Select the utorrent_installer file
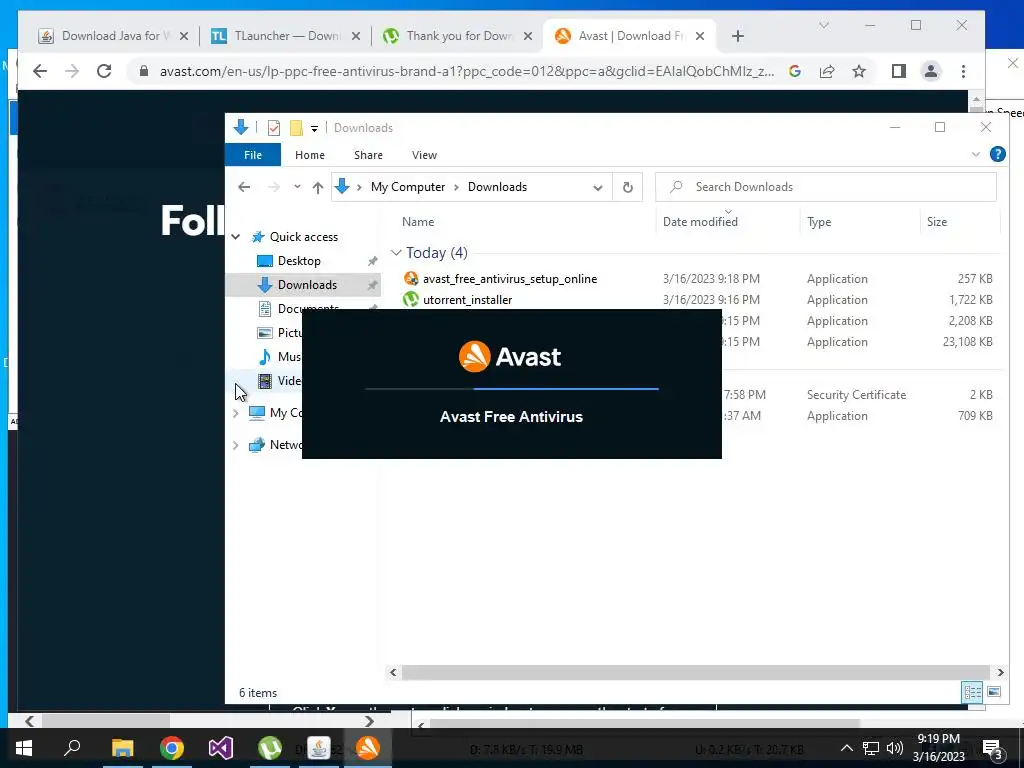 [x=467, y=300]
